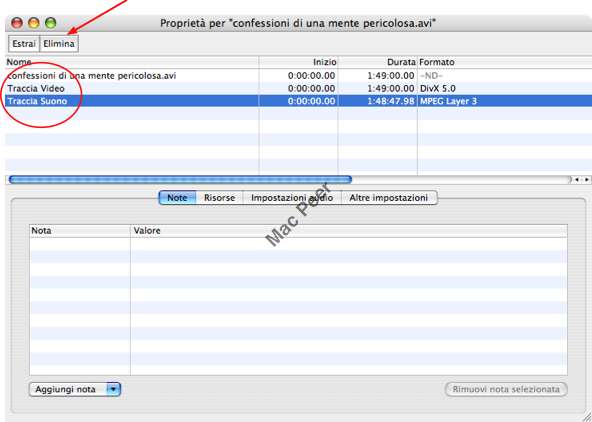Switch to Altre impostazioni tab
The image size is (592, 422).
pos(389,198)
